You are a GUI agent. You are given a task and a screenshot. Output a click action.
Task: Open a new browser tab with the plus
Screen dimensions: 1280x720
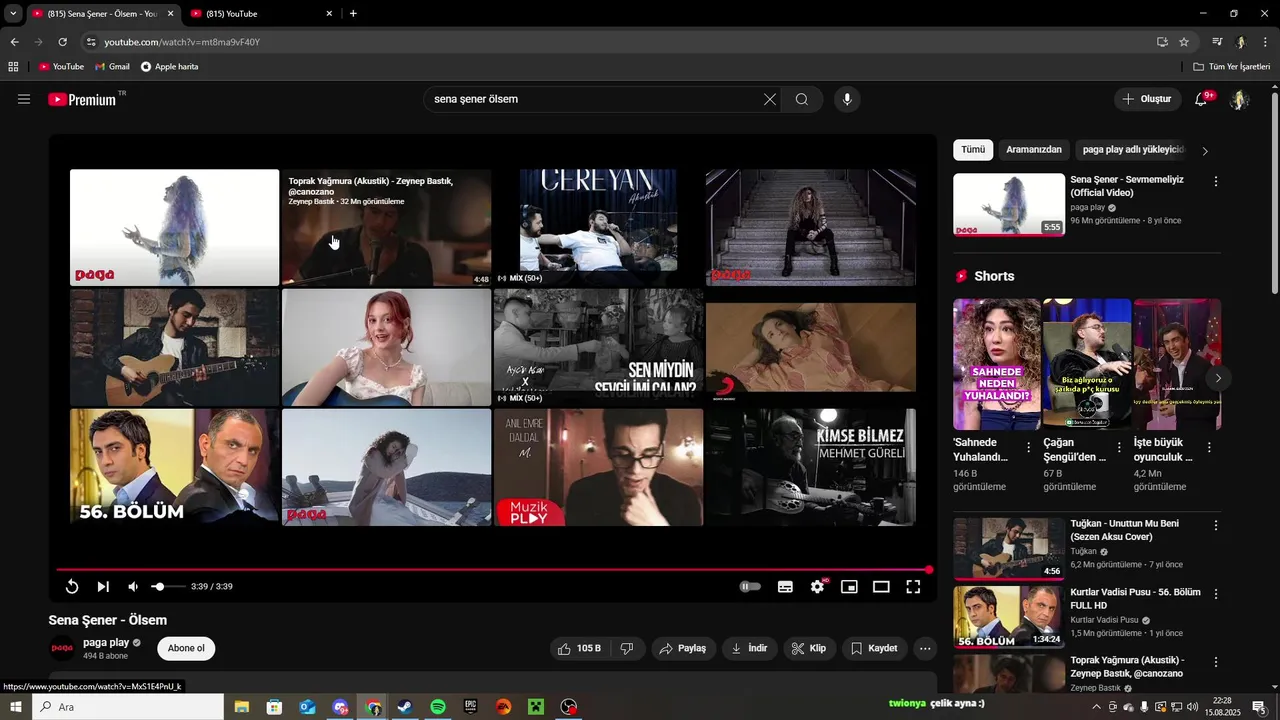tap(353, 14)
